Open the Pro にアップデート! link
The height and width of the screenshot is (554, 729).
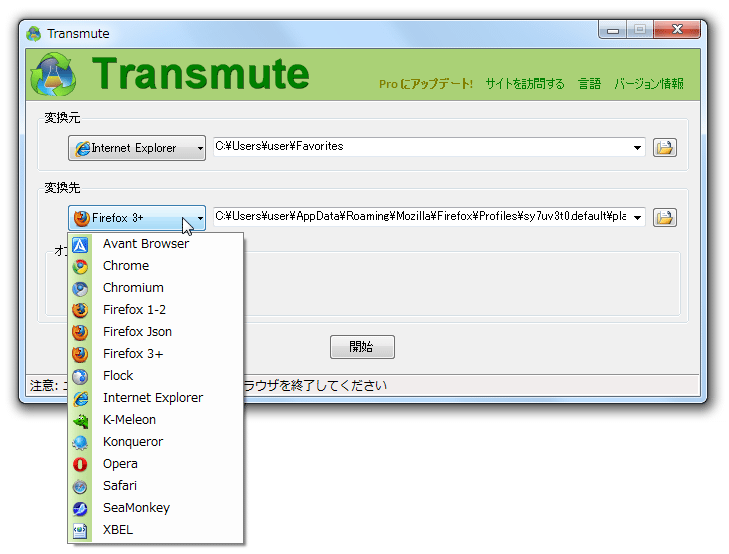pos(426,84)
